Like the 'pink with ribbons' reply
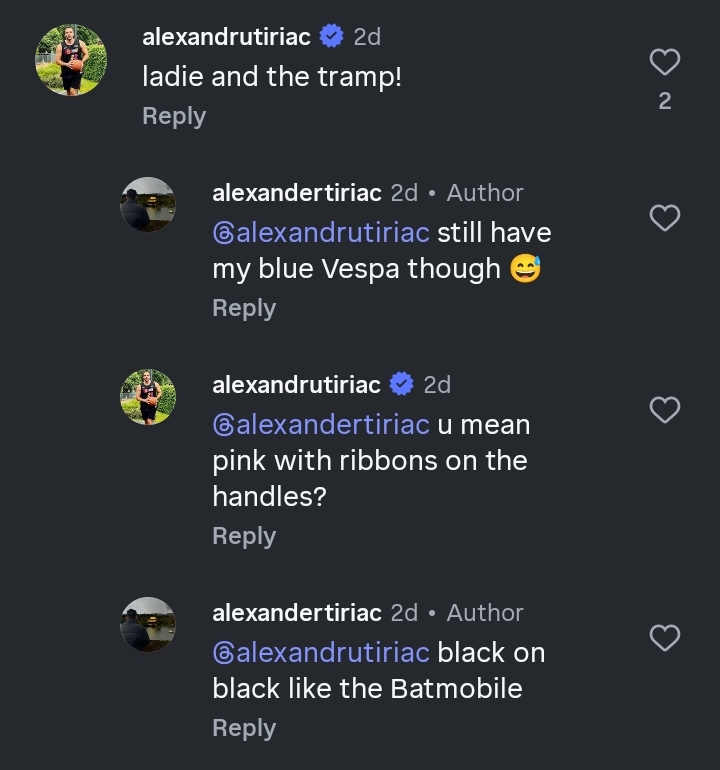Image resolution: width=720 pixels, height=770 pixels. [x=665, y=410]
